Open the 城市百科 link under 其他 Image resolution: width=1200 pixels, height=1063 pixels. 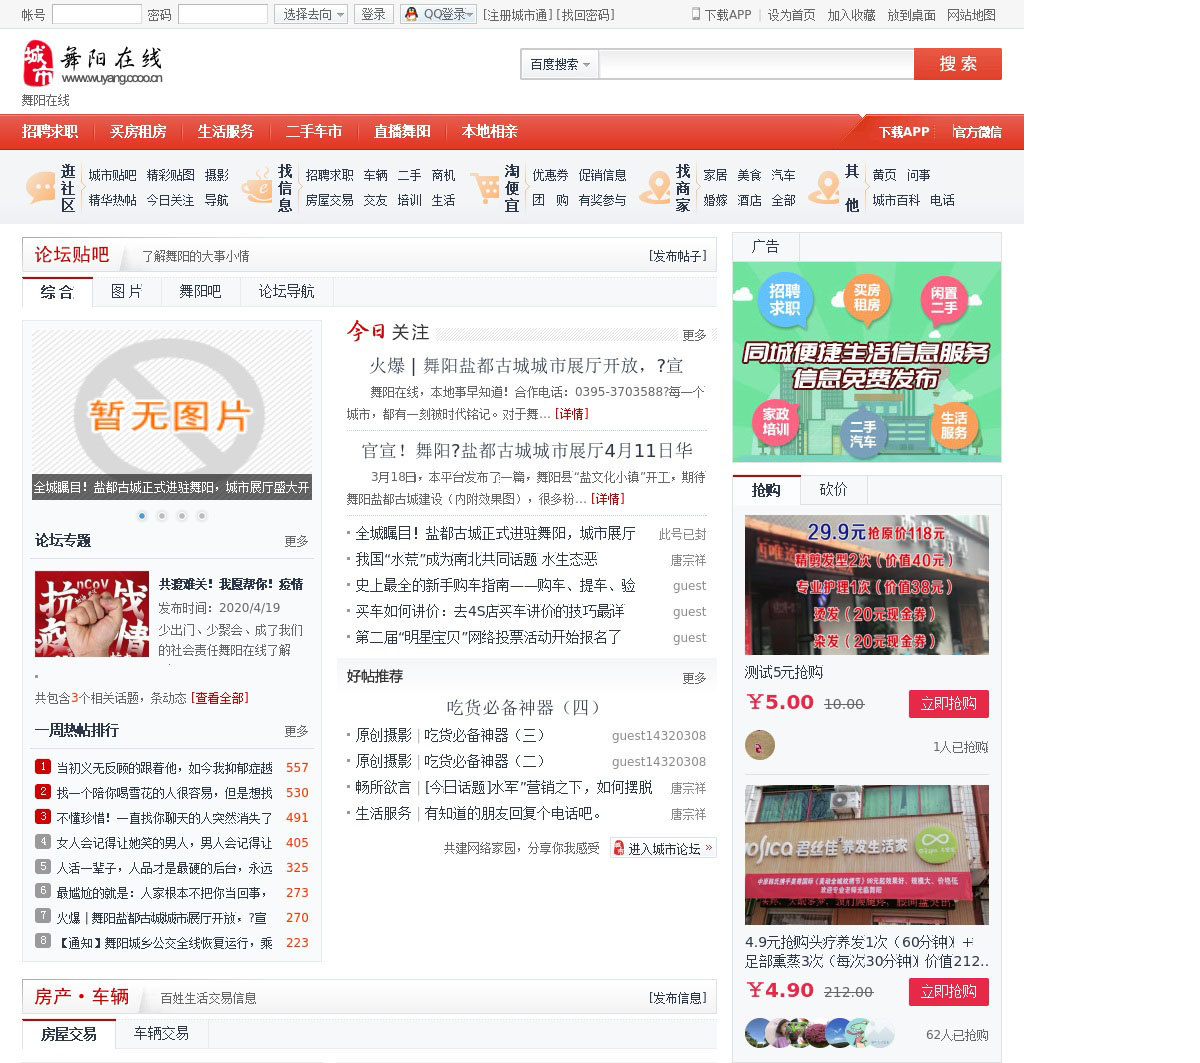click(x=896, y=200)
